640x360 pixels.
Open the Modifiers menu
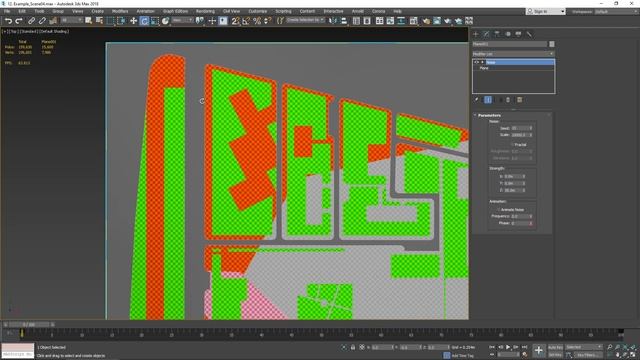[120, 11]
